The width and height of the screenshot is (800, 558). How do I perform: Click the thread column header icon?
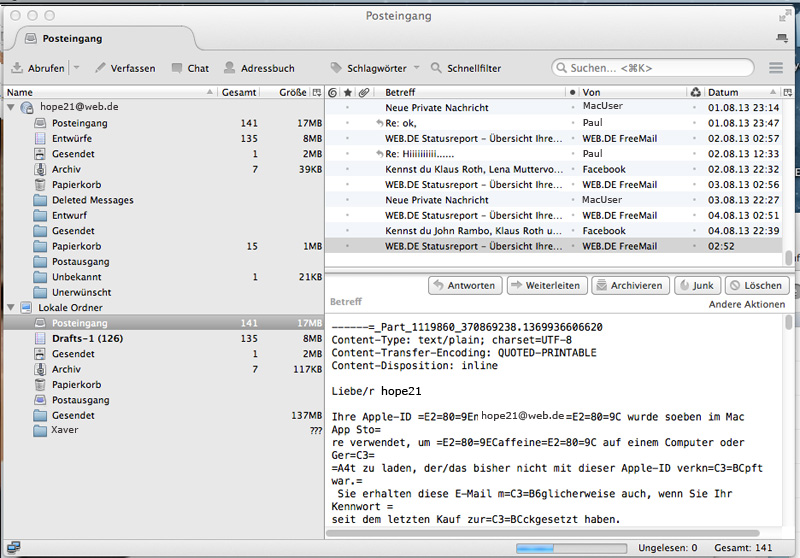point(333,92)
